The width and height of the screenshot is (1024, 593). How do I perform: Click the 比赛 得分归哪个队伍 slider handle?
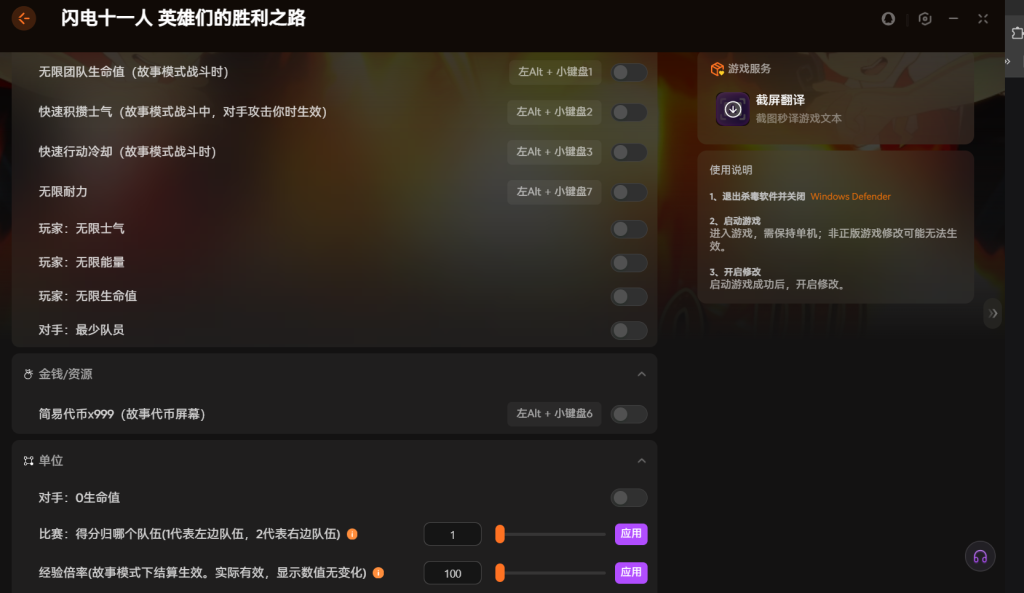pyautogui.click(x=500, y=534)
